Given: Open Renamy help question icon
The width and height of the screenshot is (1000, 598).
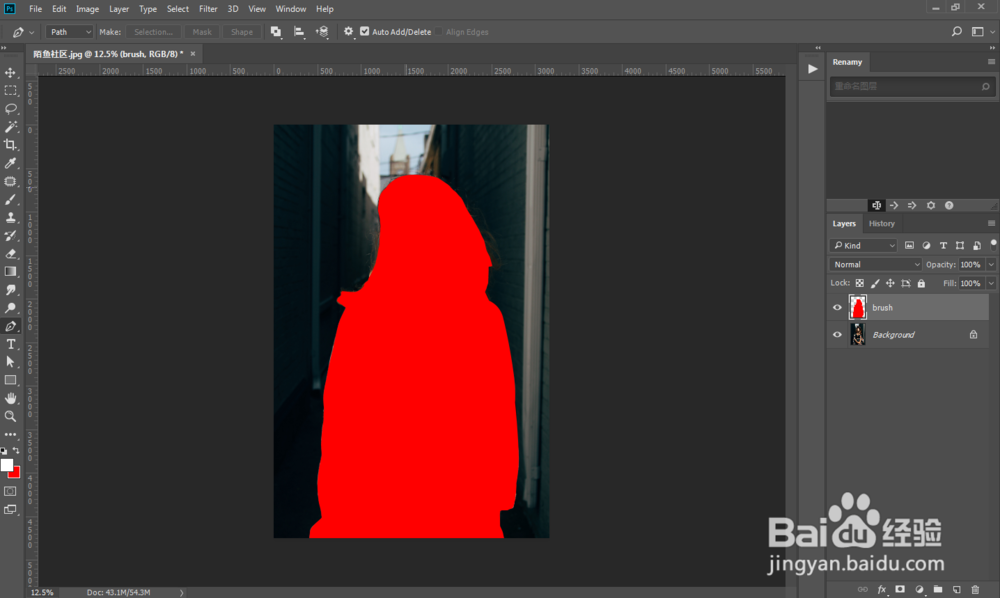Looking at the screenshot, I should click(949, 205).
